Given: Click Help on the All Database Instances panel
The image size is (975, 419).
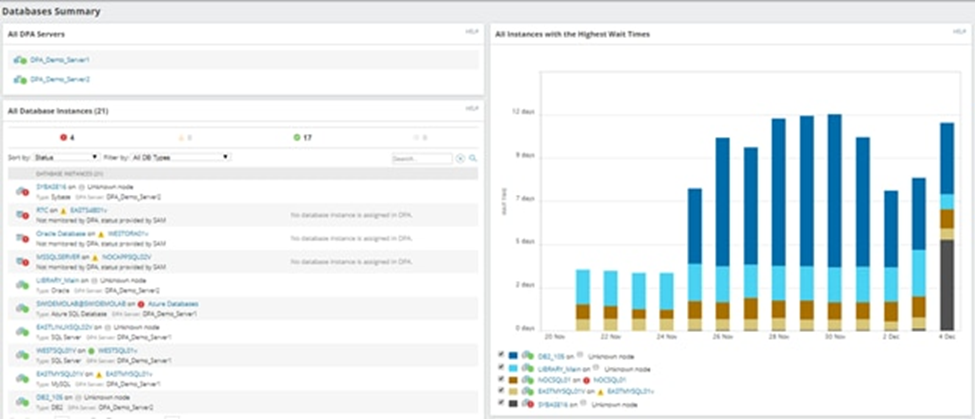Looking at the screenshot, I should 472,108.
